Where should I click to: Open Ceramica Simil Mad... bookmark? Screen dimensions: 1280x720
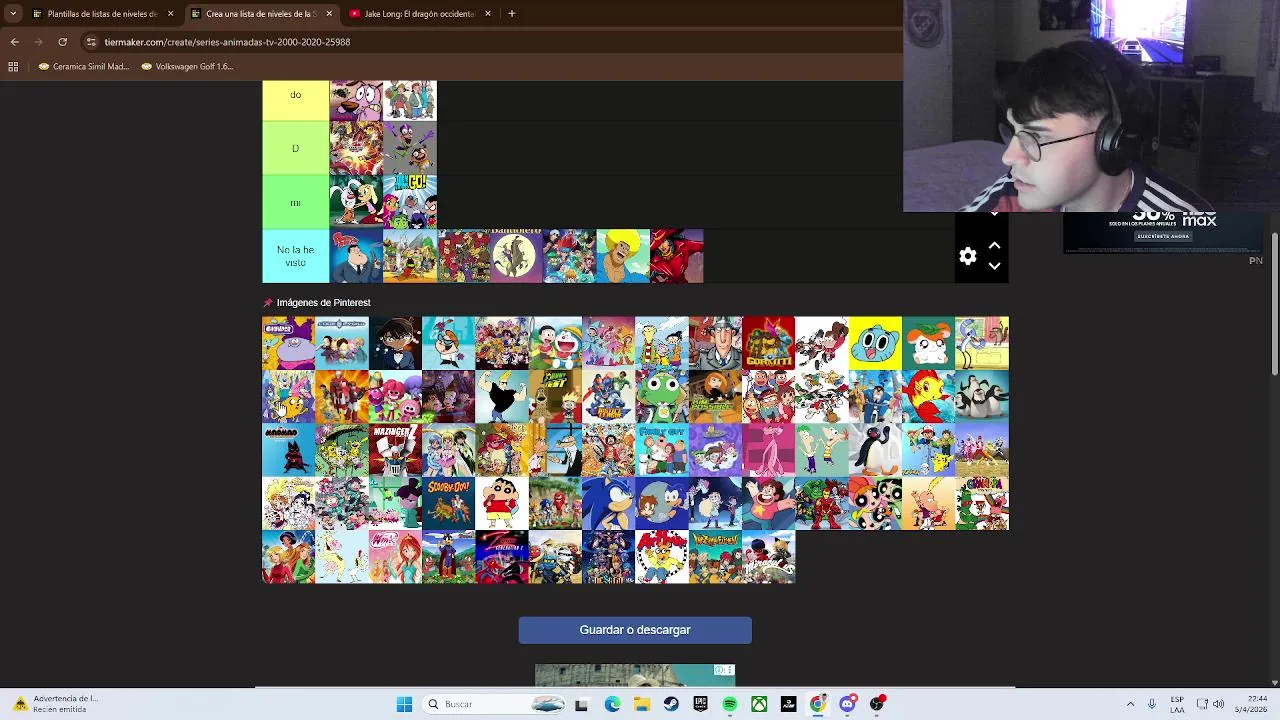point(84,67)
